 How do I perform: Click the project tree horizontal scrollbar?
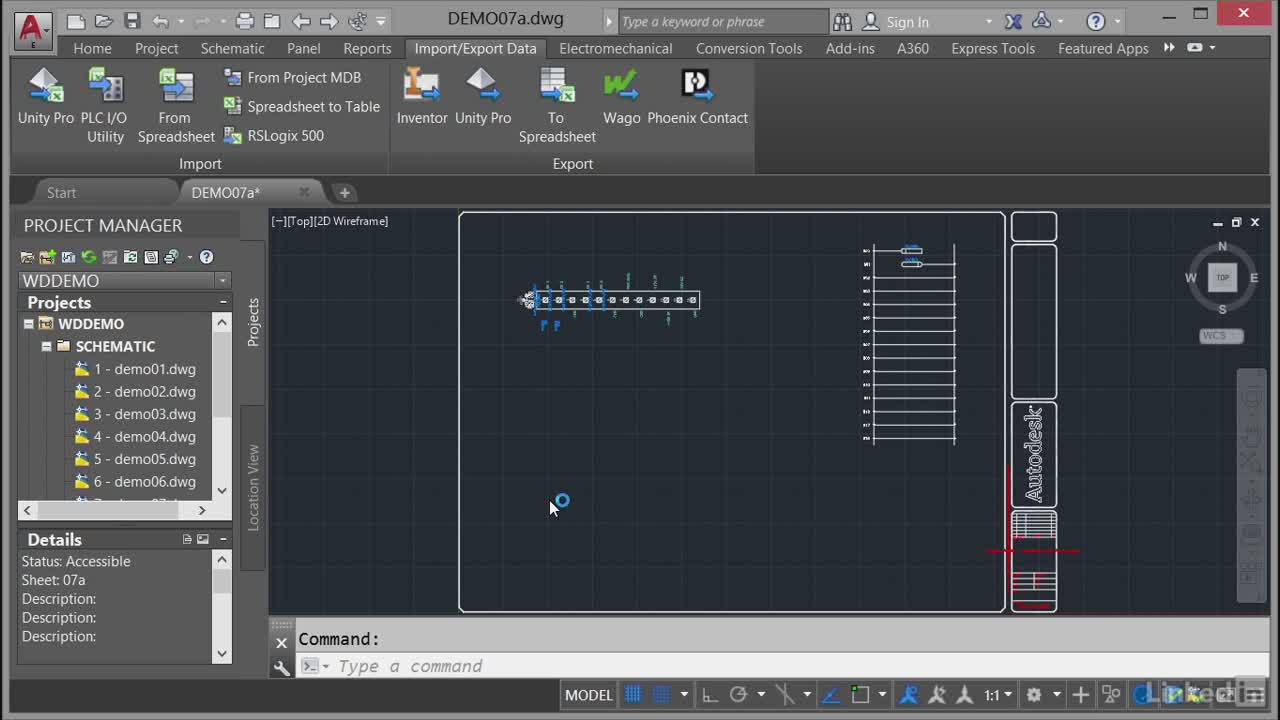tap(114, 510)
